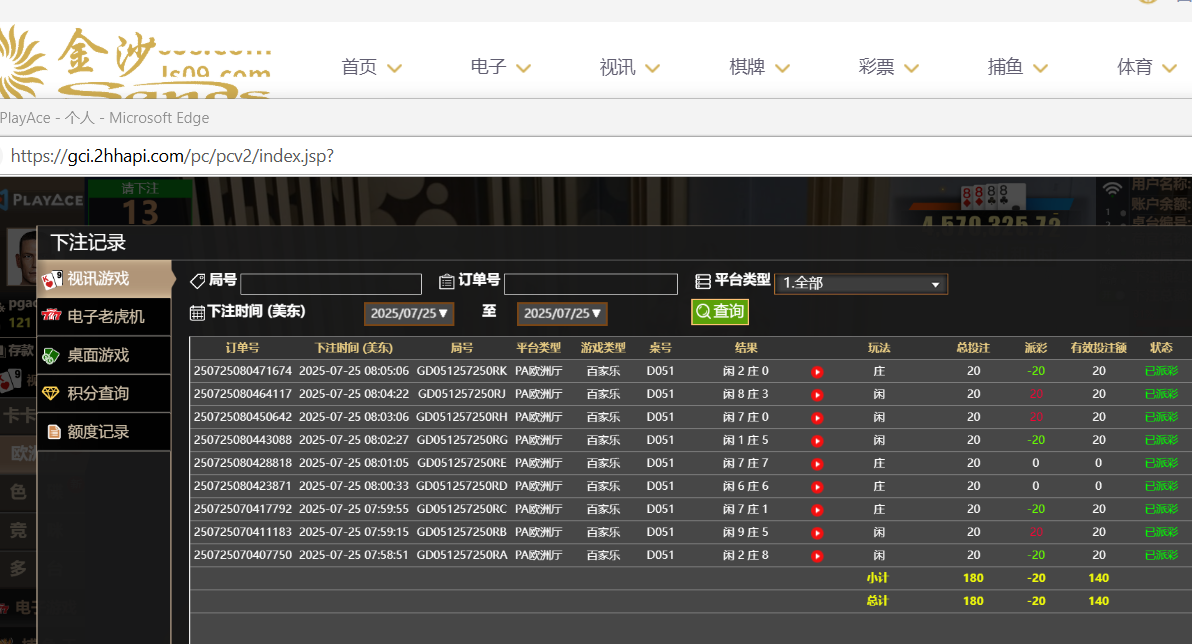Click the 订单号 input field
The height and width of the screenshot is (644, 1192).
[591, 284]
